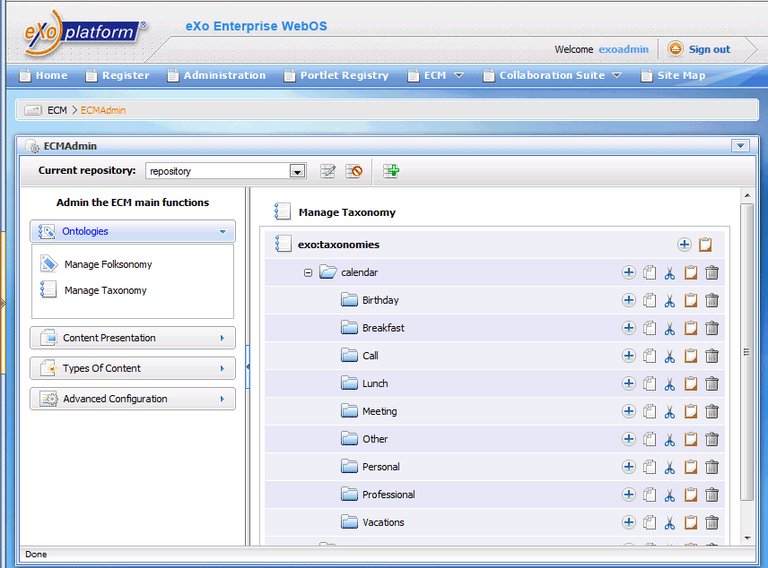Click the scrollbar up arrow
Viewport: 768px width, 568px height.
(747, 195)
